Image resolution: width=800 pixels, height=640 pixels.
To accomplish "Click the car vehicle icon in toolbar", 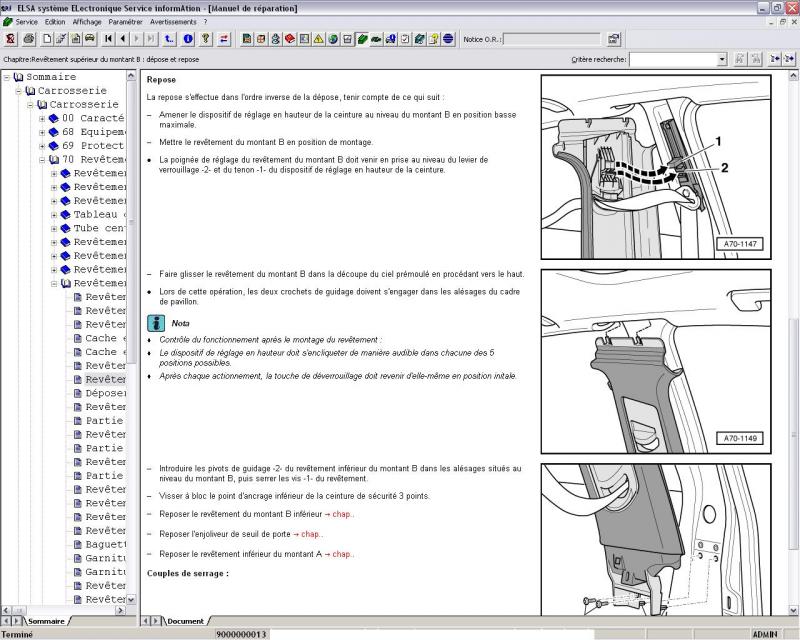I will pyautogui.click(x=90, y=39).
